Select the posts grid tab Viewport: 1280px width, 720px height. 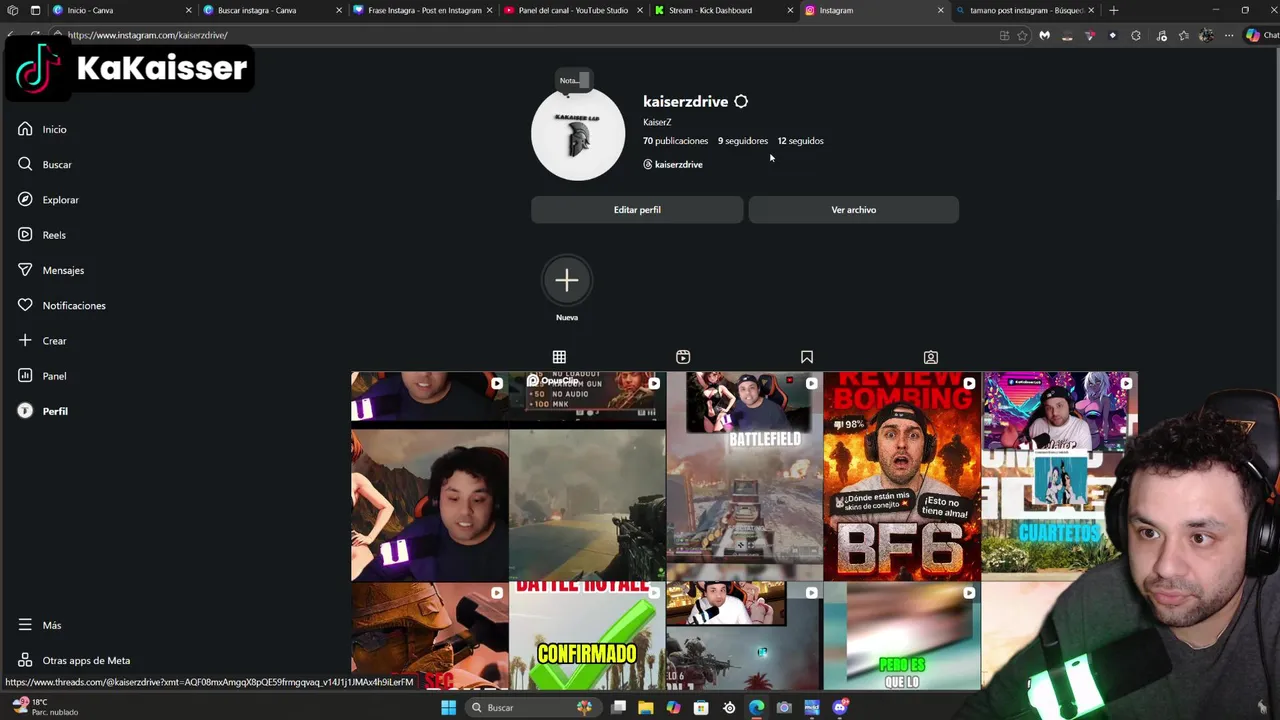click(x=559, y=357)
